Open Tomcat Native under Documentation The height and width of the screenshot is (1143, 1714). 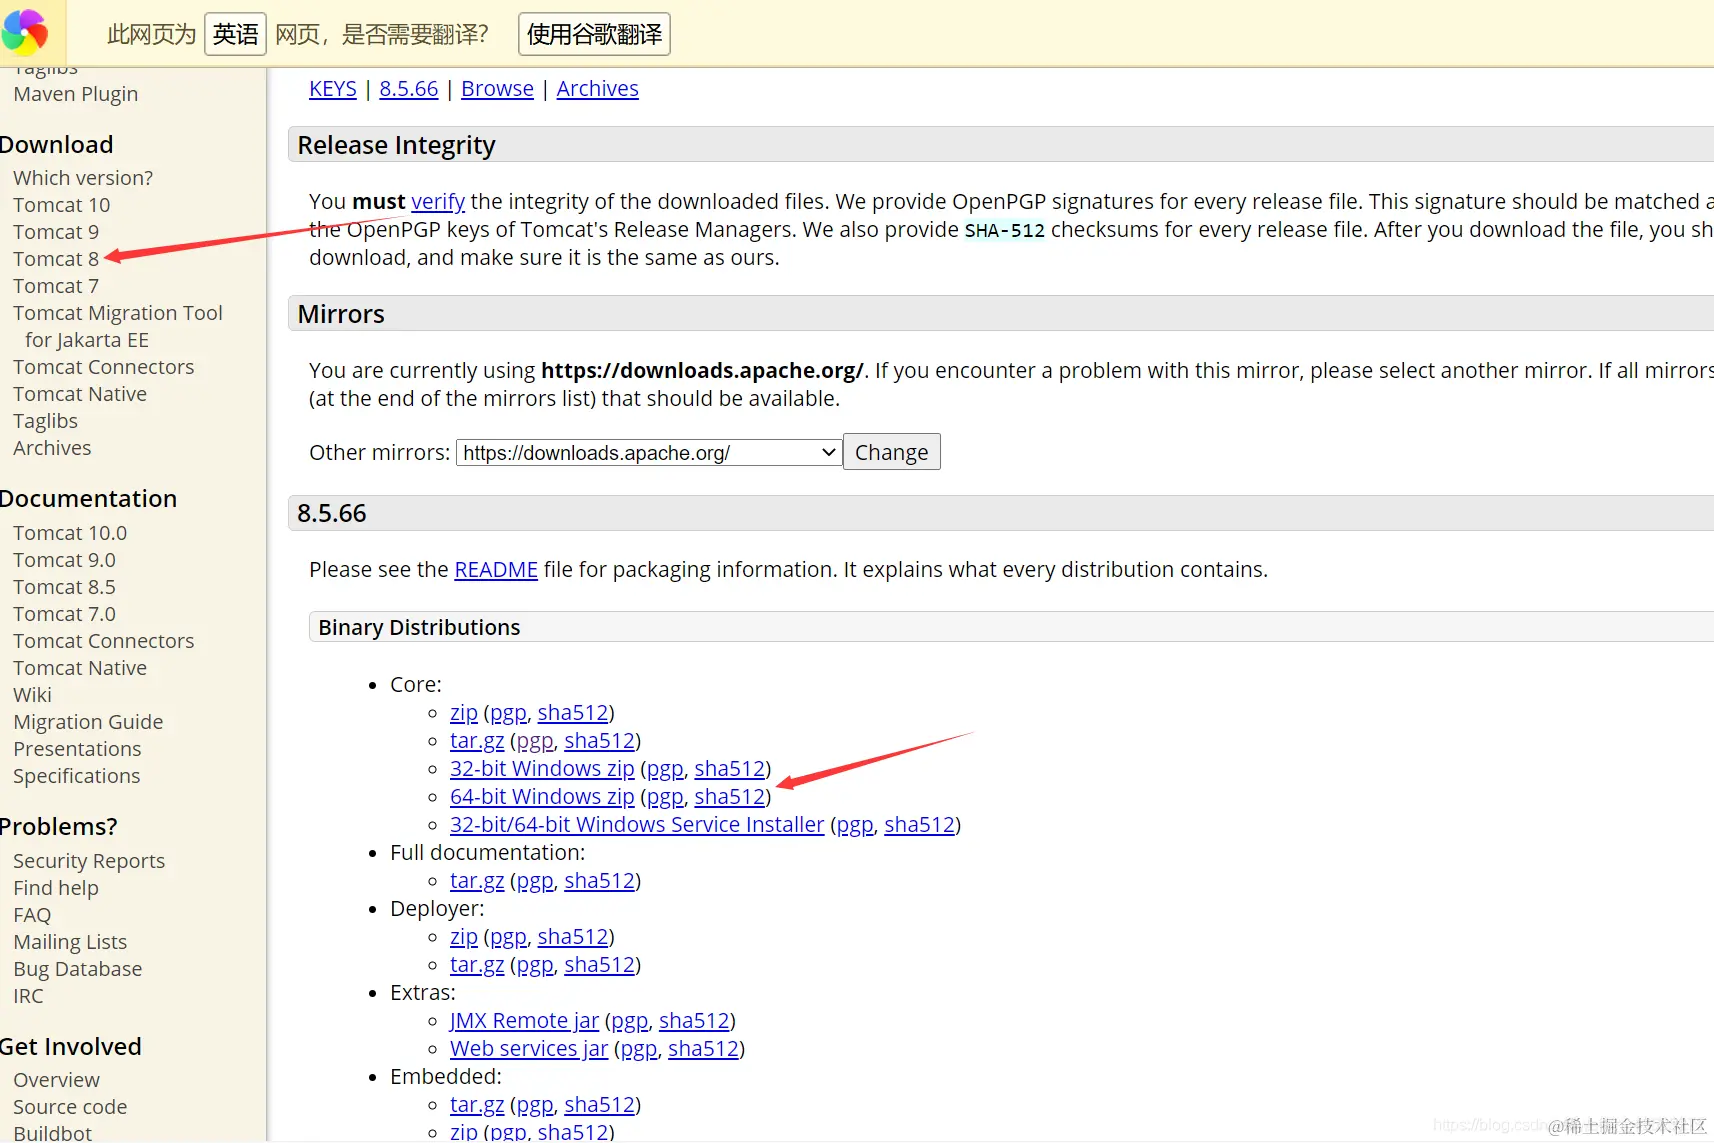click(80, 668)
